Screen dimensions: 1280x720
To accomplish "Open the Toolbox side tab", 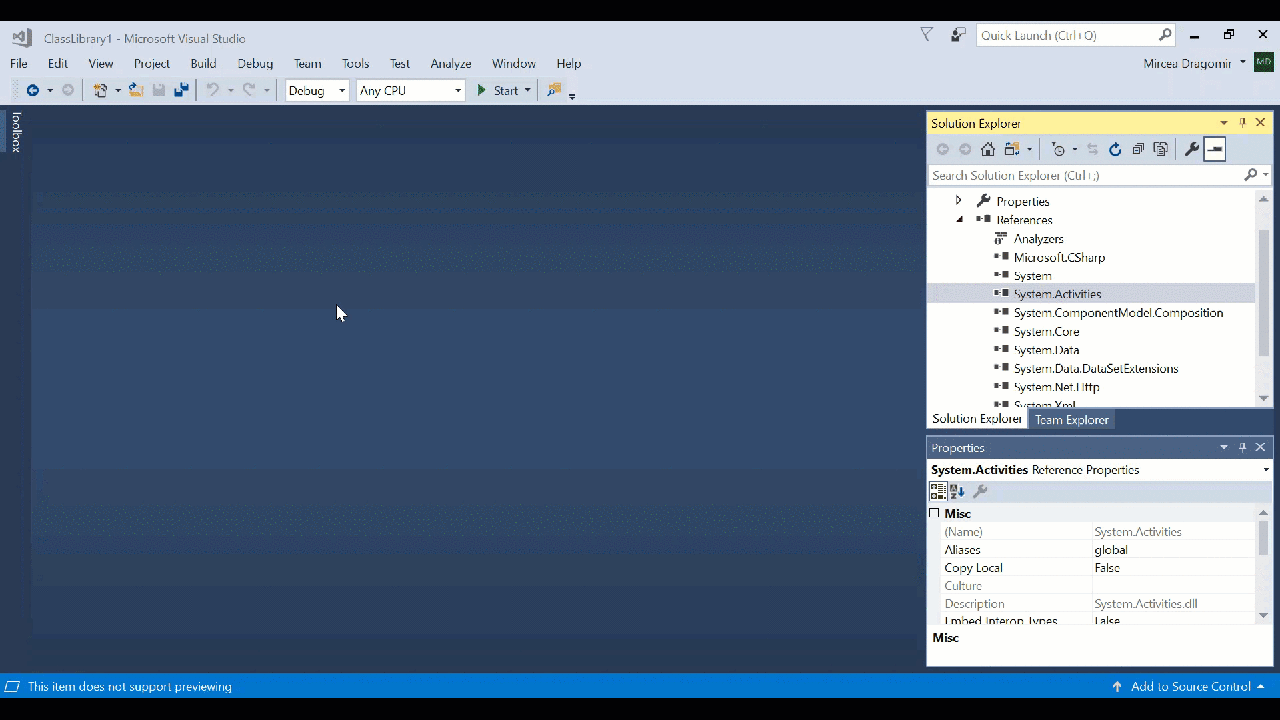I will click(16, 131).
